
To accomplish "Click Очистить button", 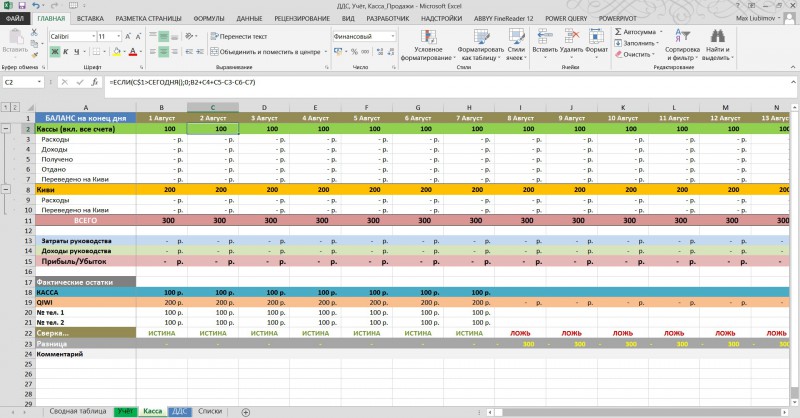I will tap(635, 54).
